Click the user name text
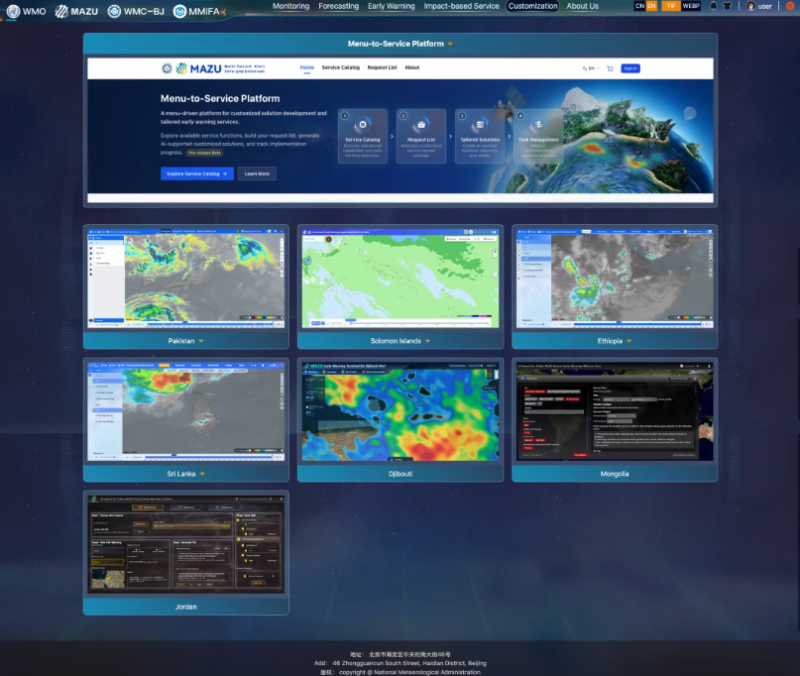Screen dimensions: 800x676 click(x=764, y=7)
